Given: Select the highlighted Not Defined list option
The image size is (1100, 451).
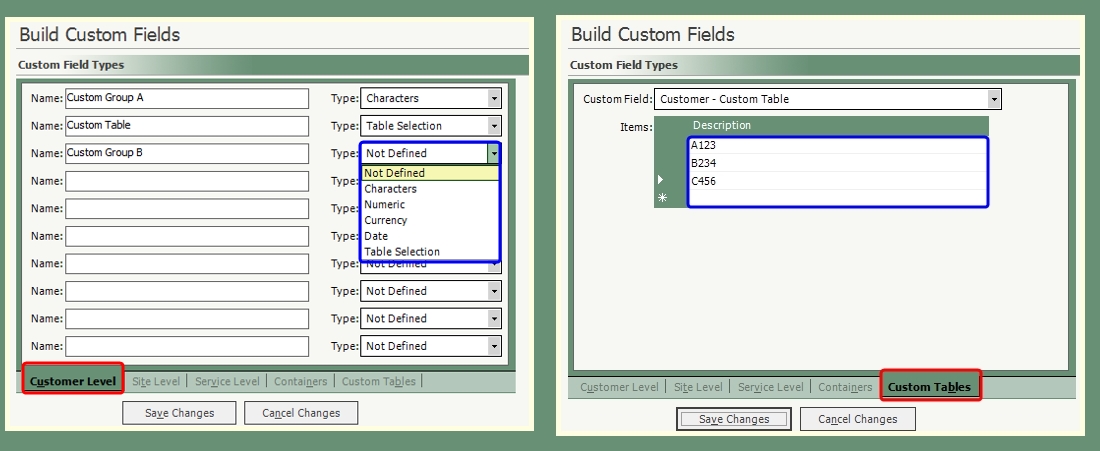Looking at the screenshot, I should pyautogui.click(x=430, y=173).
